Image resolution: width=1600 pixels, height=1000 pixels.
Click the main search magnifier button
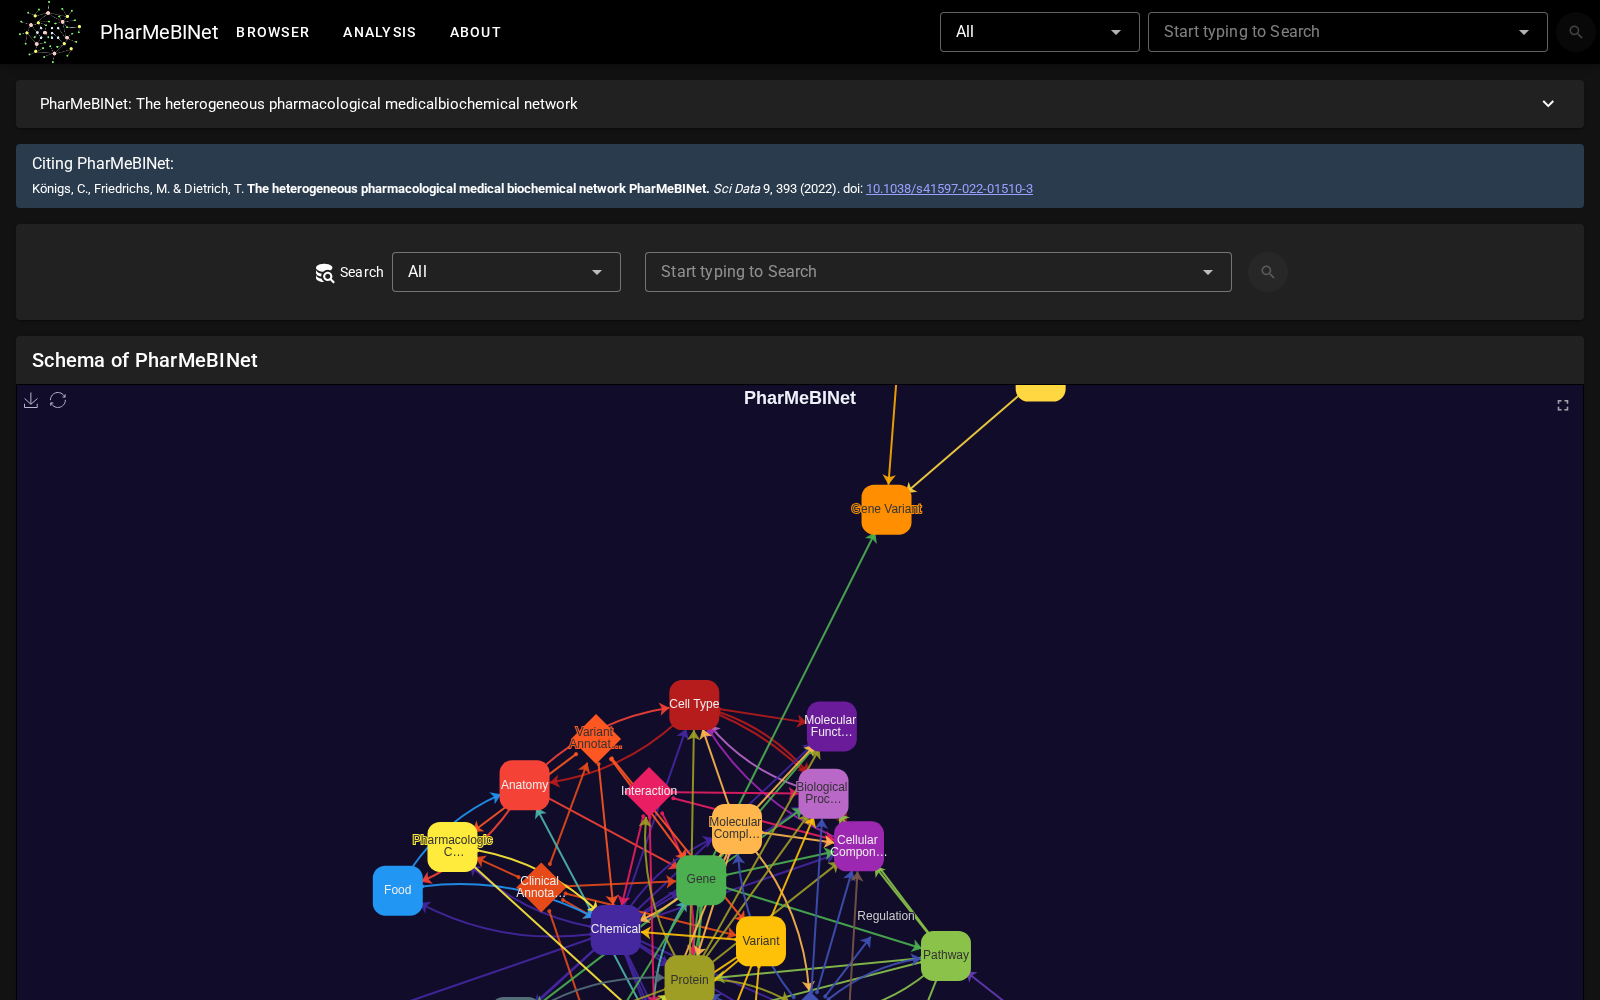(x=1268, y=272)
